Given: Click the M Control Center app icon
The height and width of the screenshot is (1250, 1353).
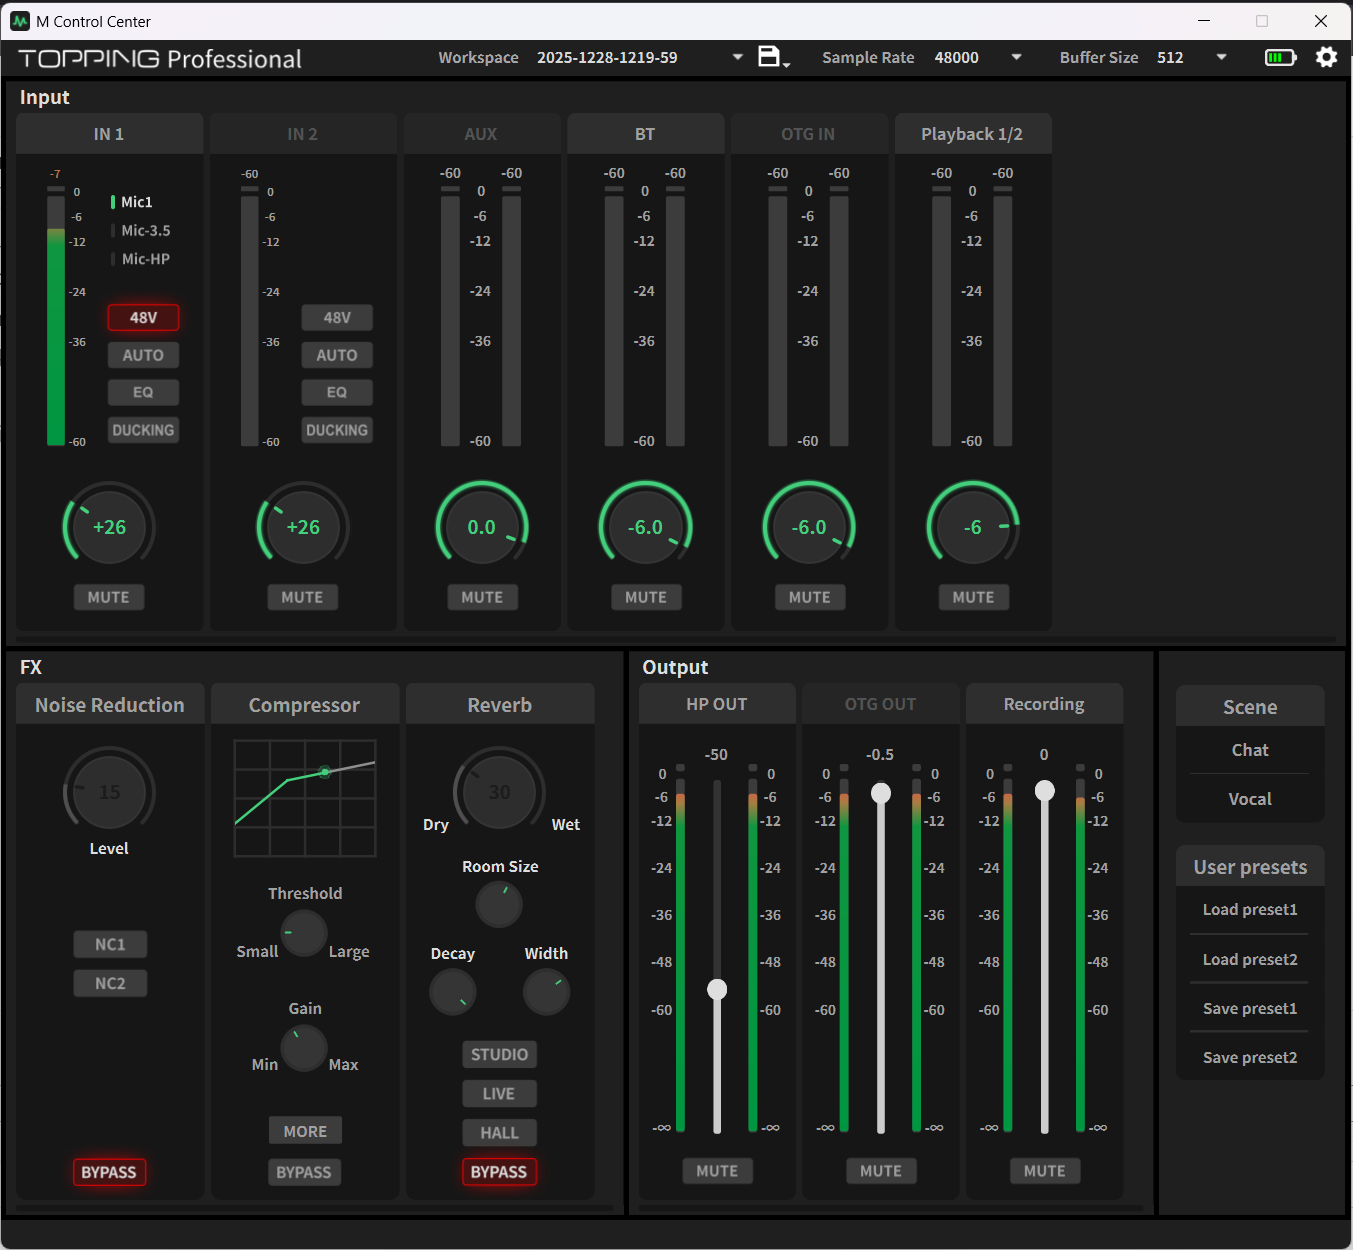Looking at the screenshot, I should (20, 21).
